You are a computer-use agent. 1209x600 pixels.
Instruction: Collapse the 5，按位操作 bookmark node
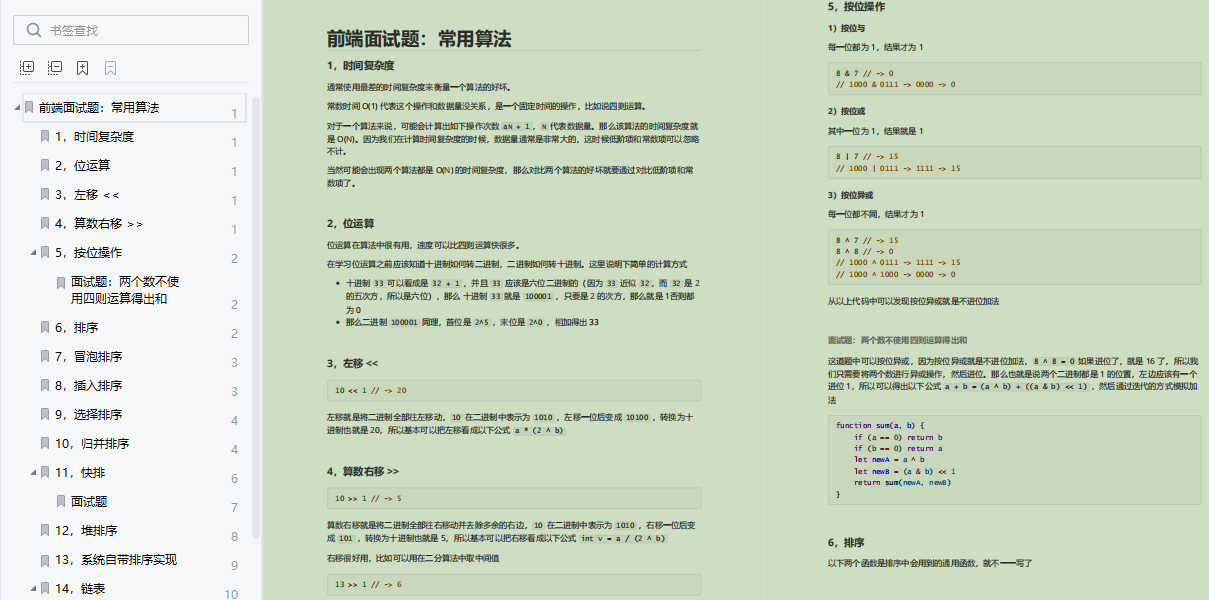(33, 253)
